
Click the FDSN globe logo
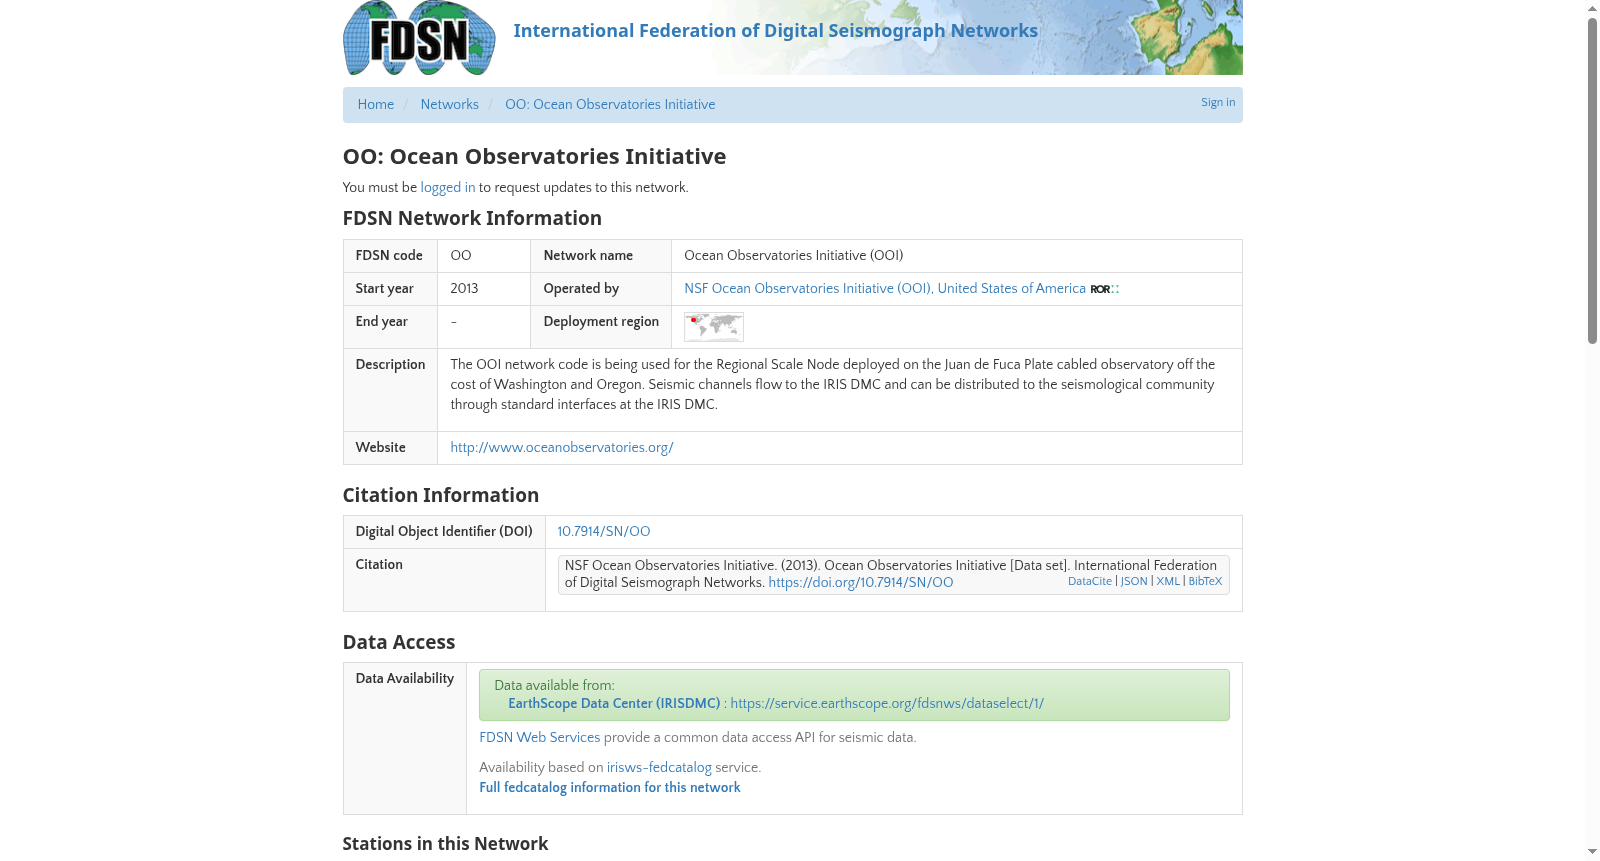(x=419, y=38)
